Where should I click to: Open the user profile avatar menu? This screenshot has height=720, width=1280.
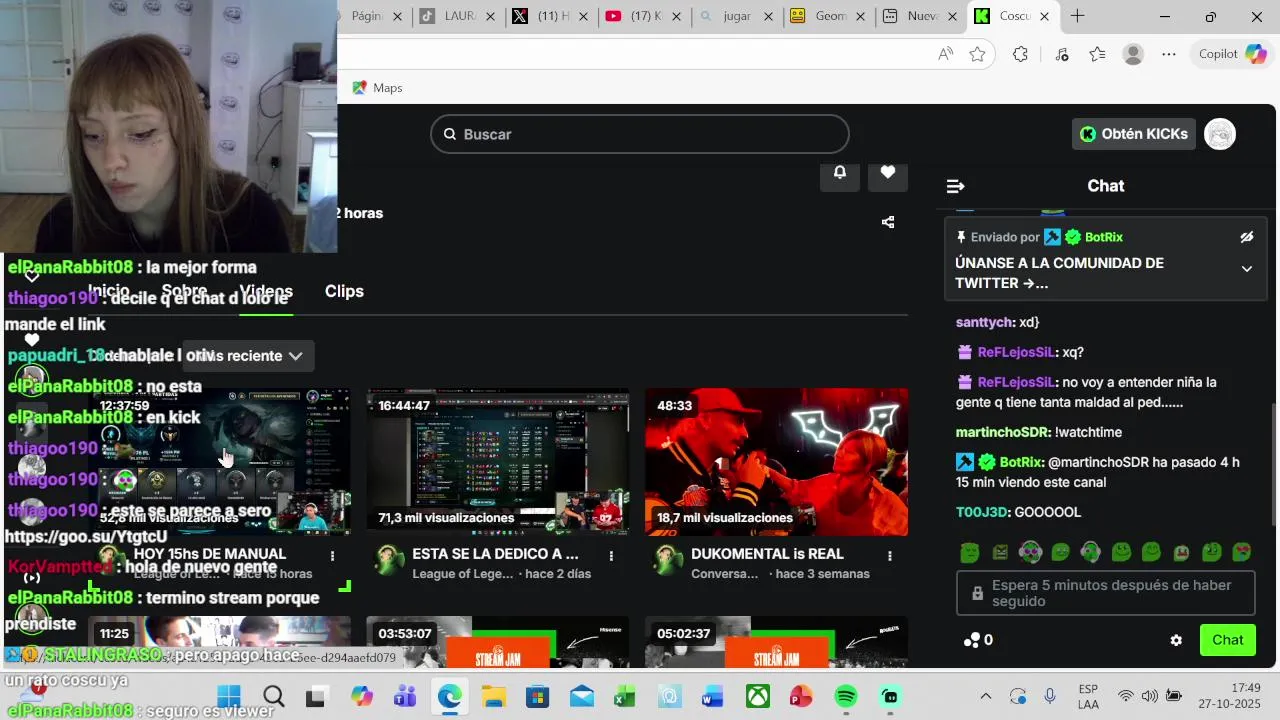click(1220, 134)
